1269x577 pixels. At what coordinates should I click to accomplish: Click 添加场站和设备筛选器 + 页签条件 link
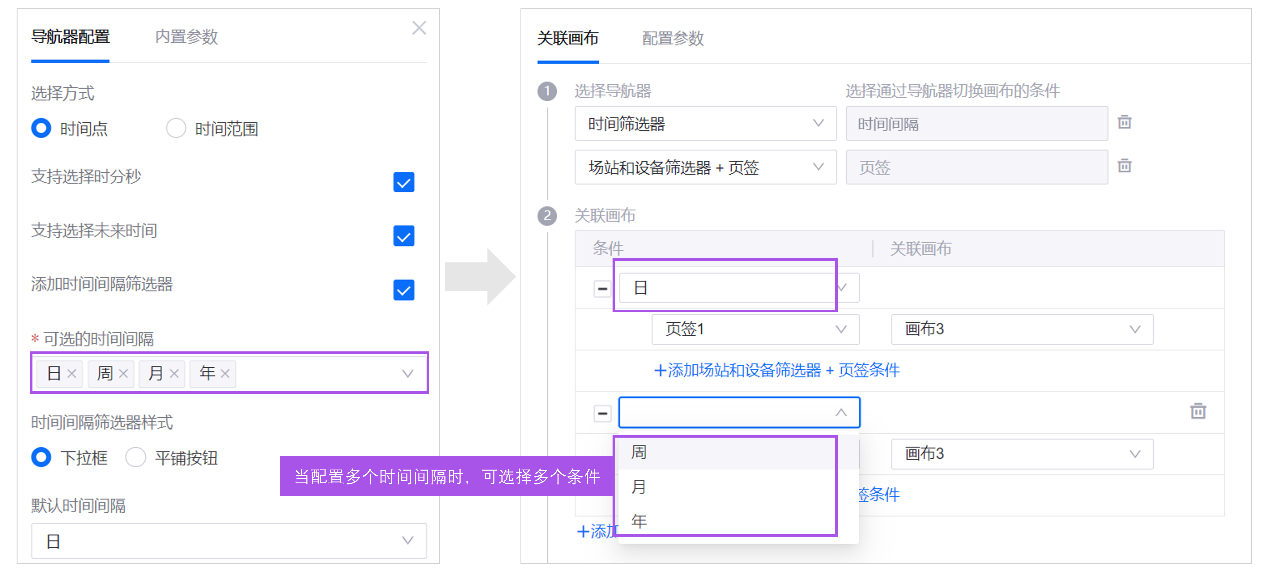tap(777, 370)
